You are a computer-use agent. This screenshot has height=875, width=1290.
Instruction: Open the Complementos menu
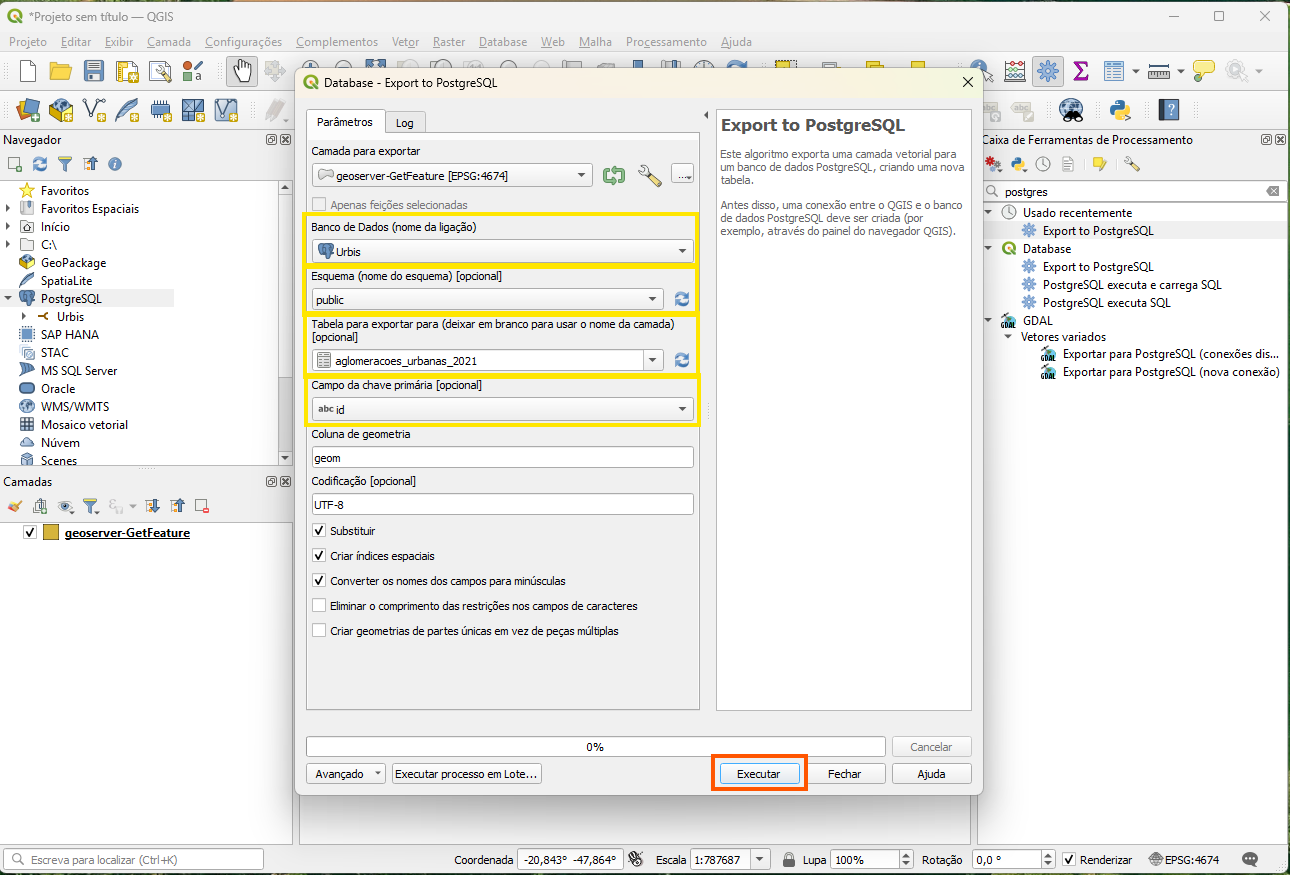pos(337,42)
